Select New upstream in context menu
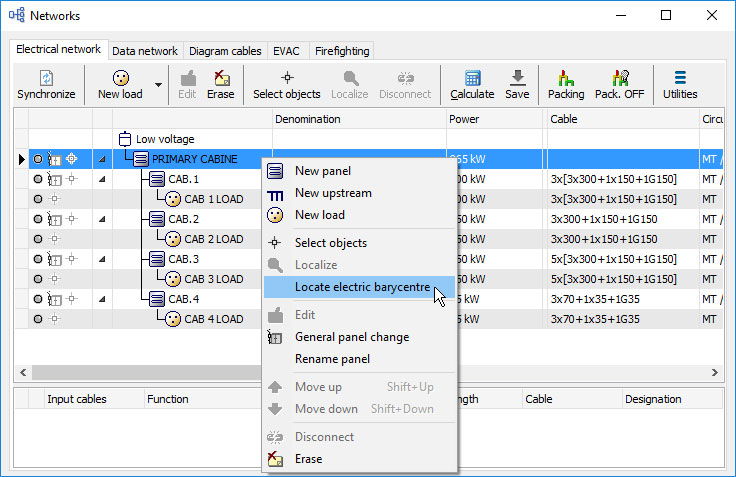 (332, 193)
